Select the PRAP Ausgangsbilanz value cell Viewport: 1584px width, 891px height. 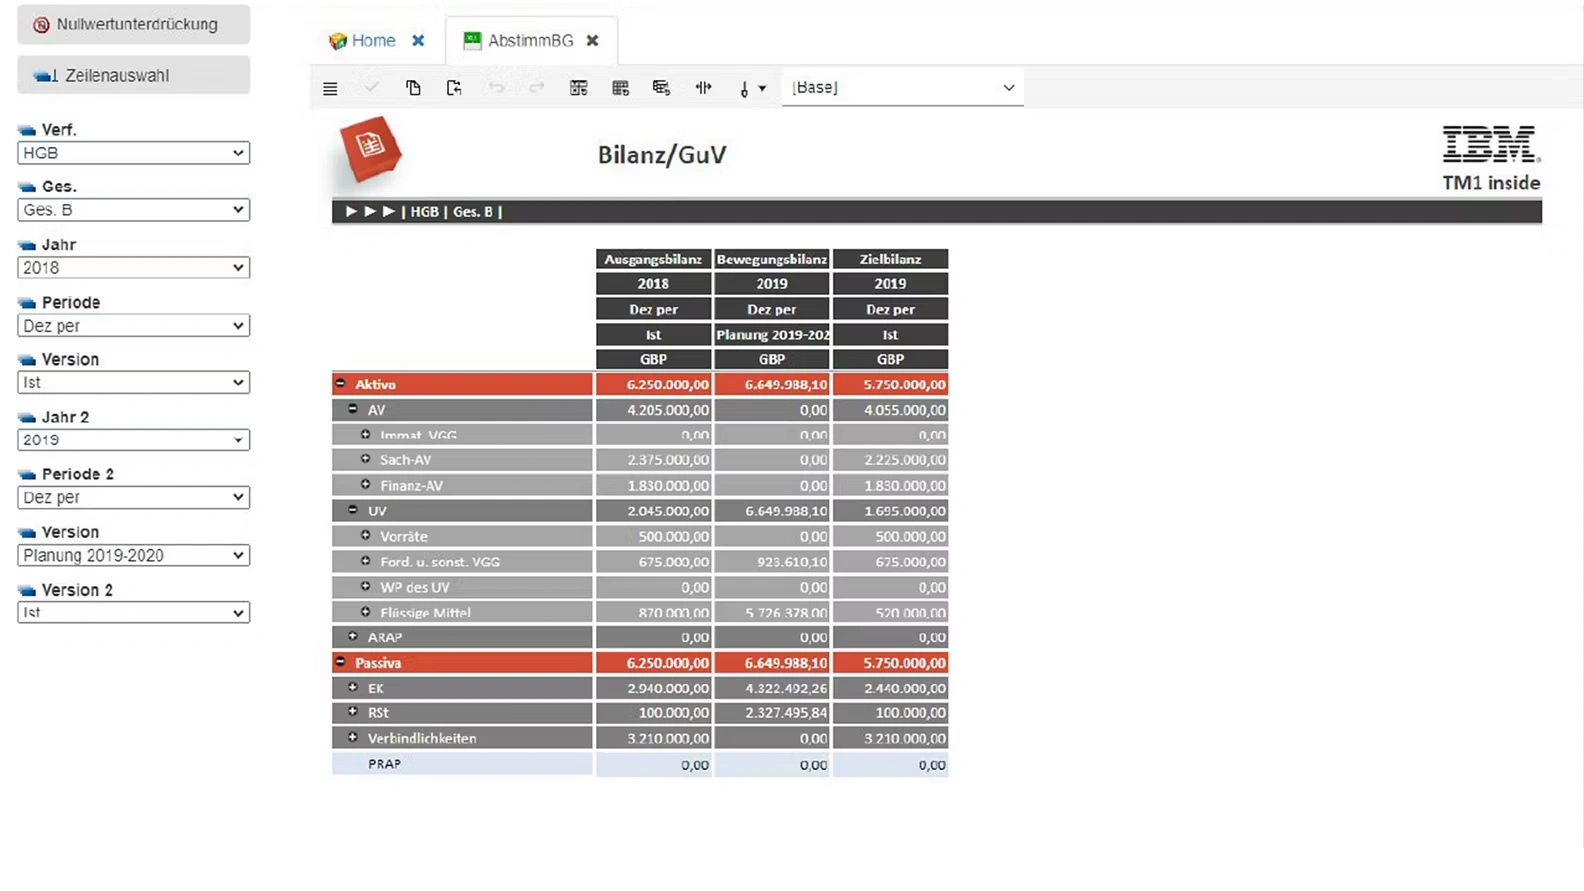(654, 765)
